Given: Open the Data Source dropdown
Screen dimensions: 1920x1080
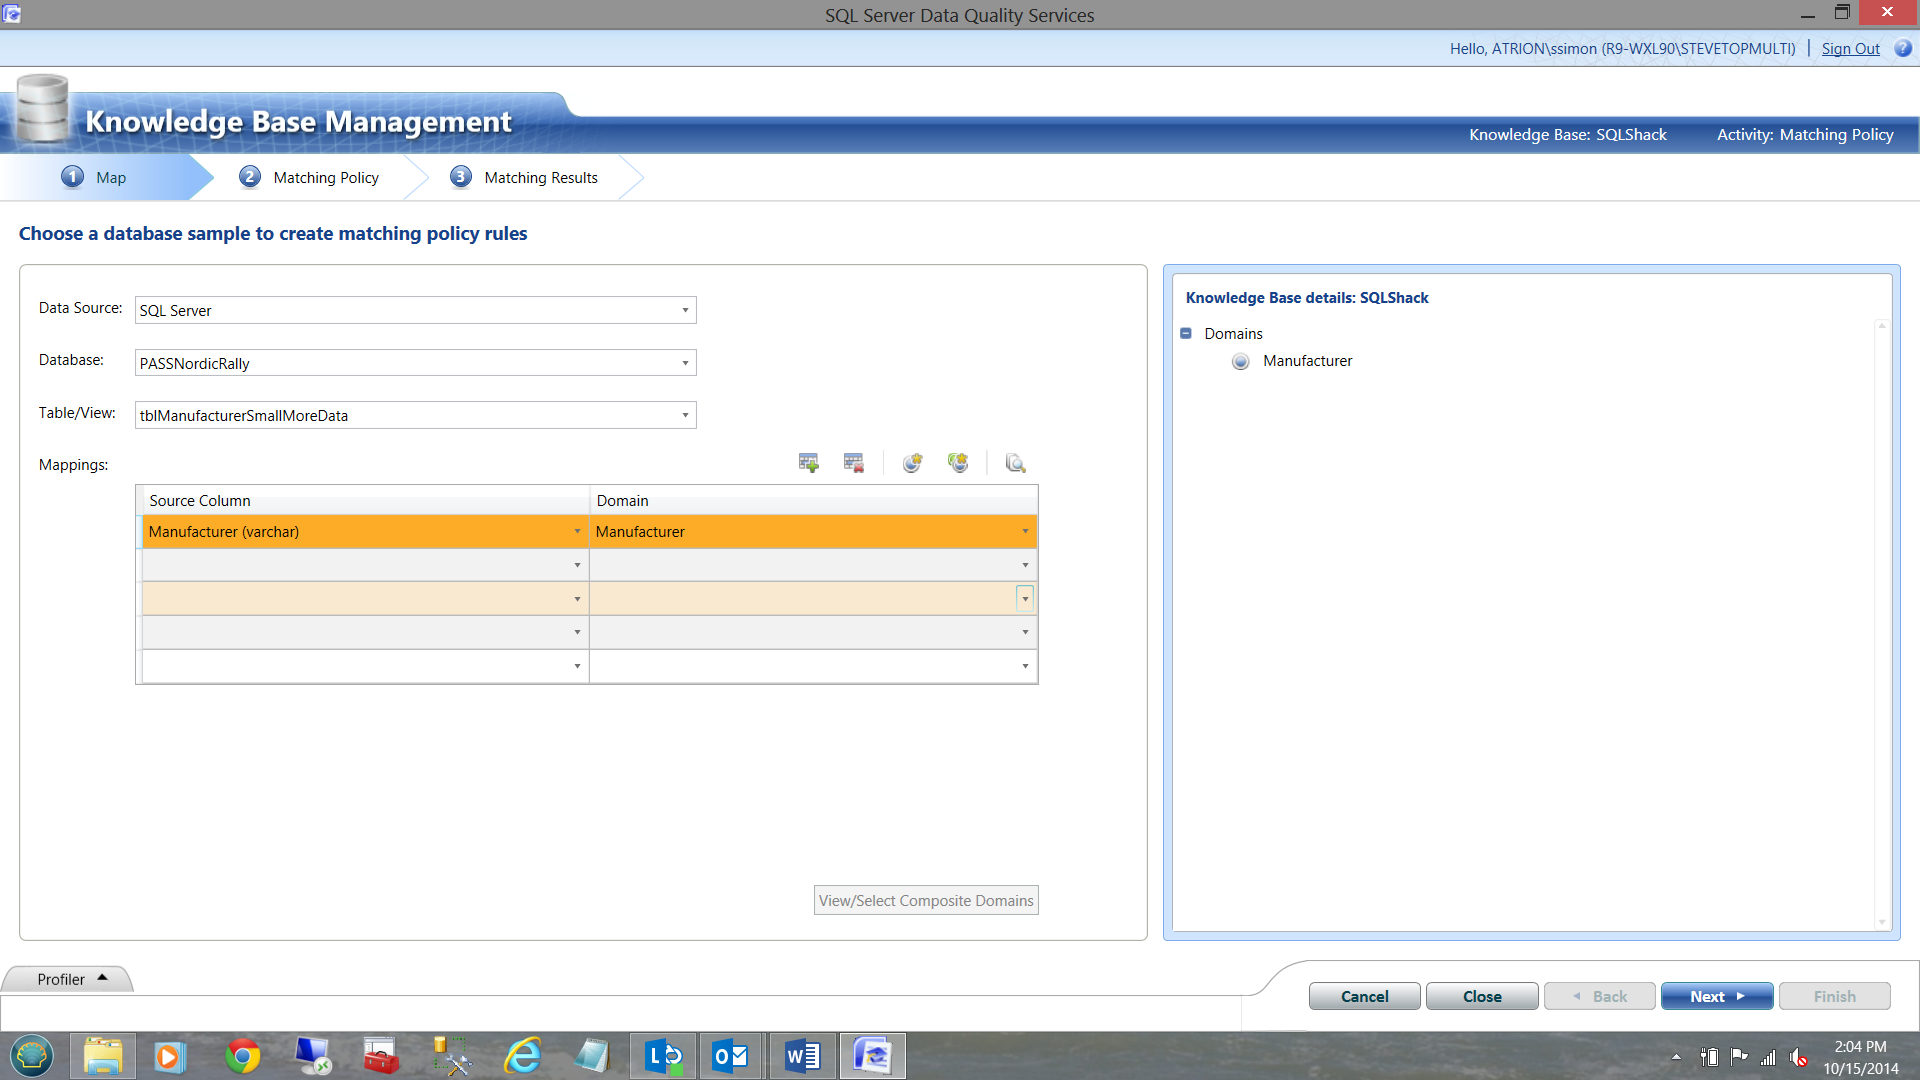Looking at the screenshot, I should 685,310.
